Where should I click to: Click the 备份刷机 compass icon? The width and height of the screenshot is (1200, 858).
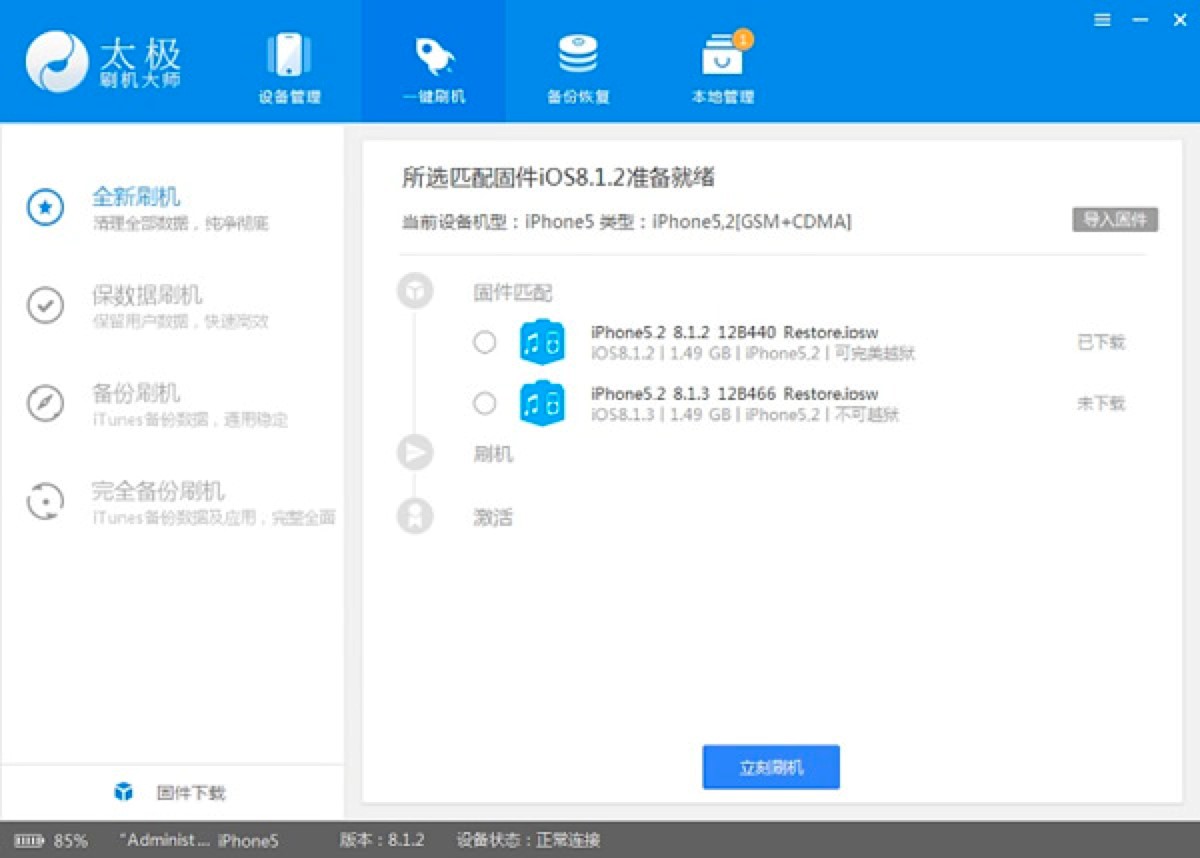click(45, 404)
